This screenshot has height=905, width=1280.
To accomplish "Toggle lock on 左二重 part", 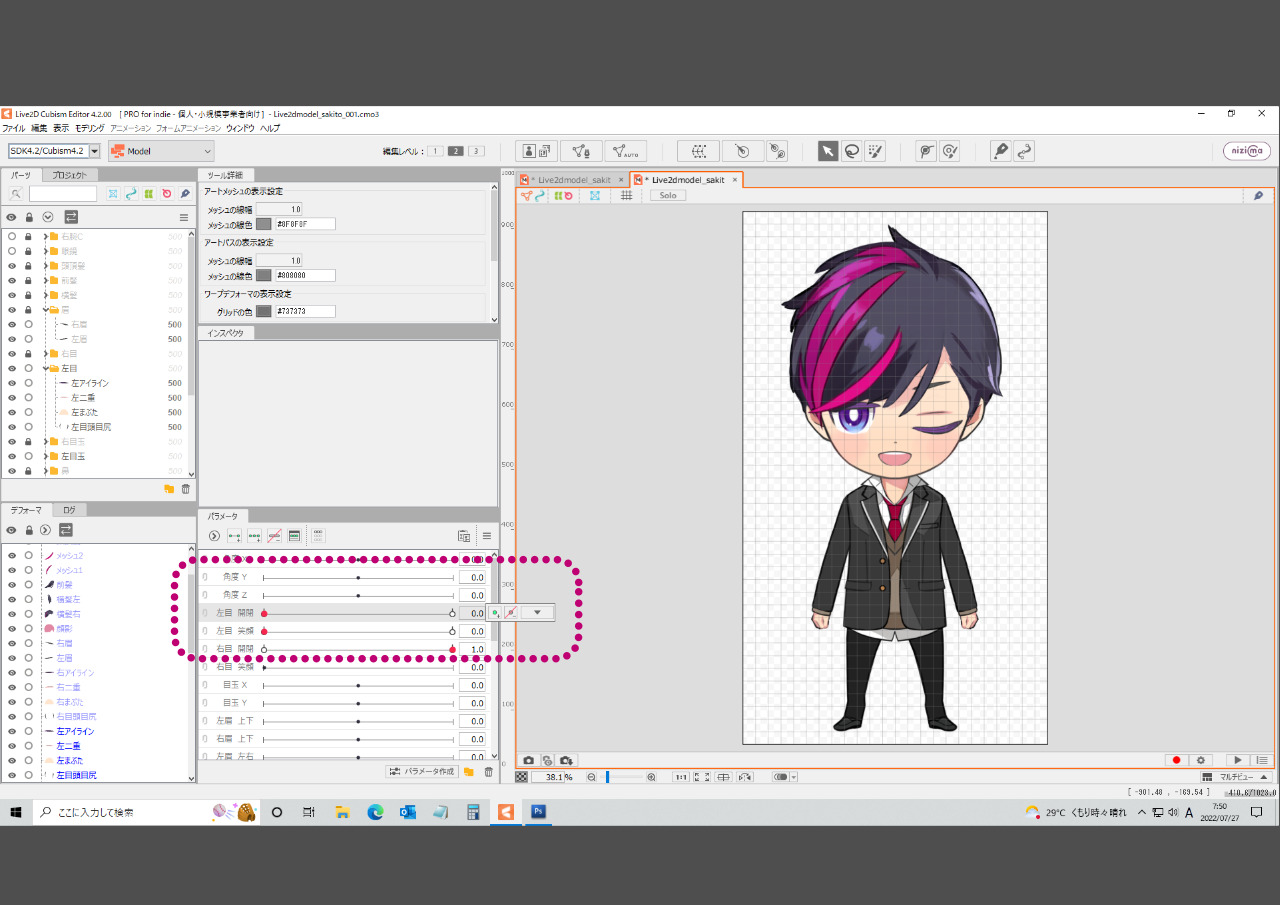I will [x=28, y=398].
